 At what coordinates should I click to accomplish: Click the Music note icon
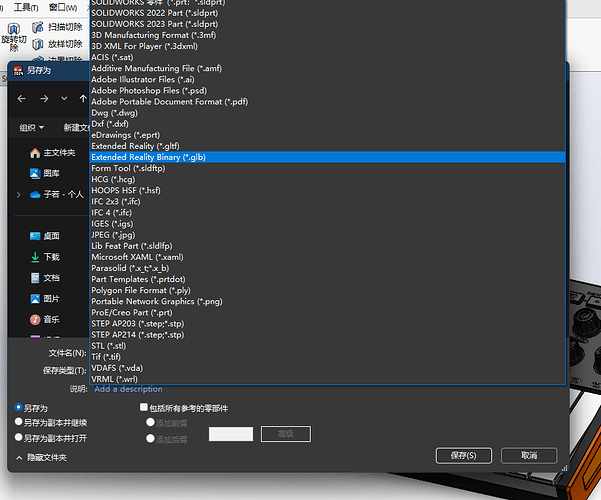tap(35, 319)
